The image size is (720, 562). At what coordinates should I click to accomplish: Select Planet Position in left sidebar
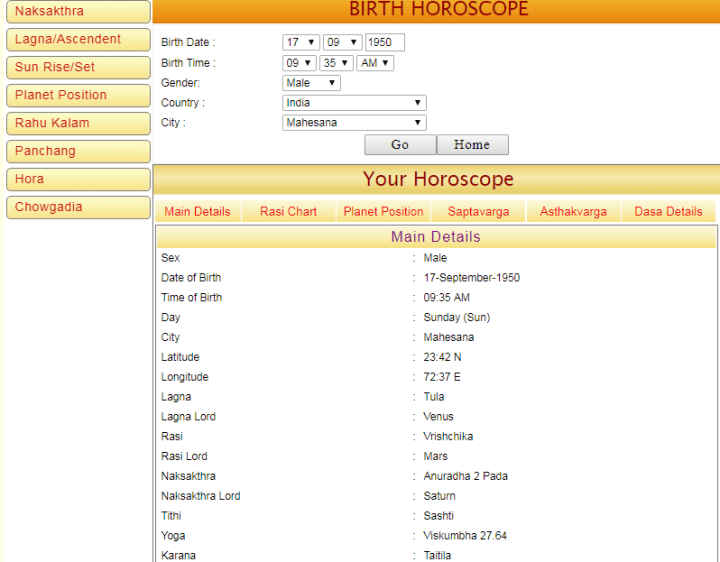[77, 96]
